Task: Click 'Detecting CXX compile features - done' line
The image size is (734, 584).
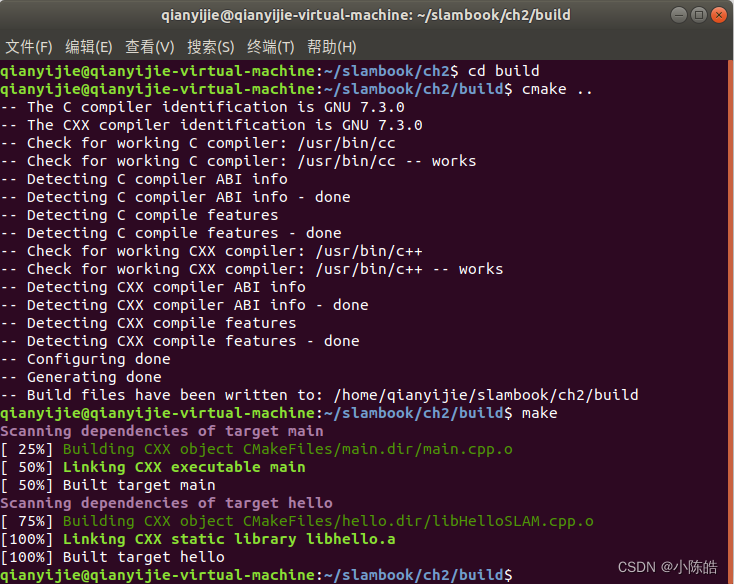Action: coord(180,341)
